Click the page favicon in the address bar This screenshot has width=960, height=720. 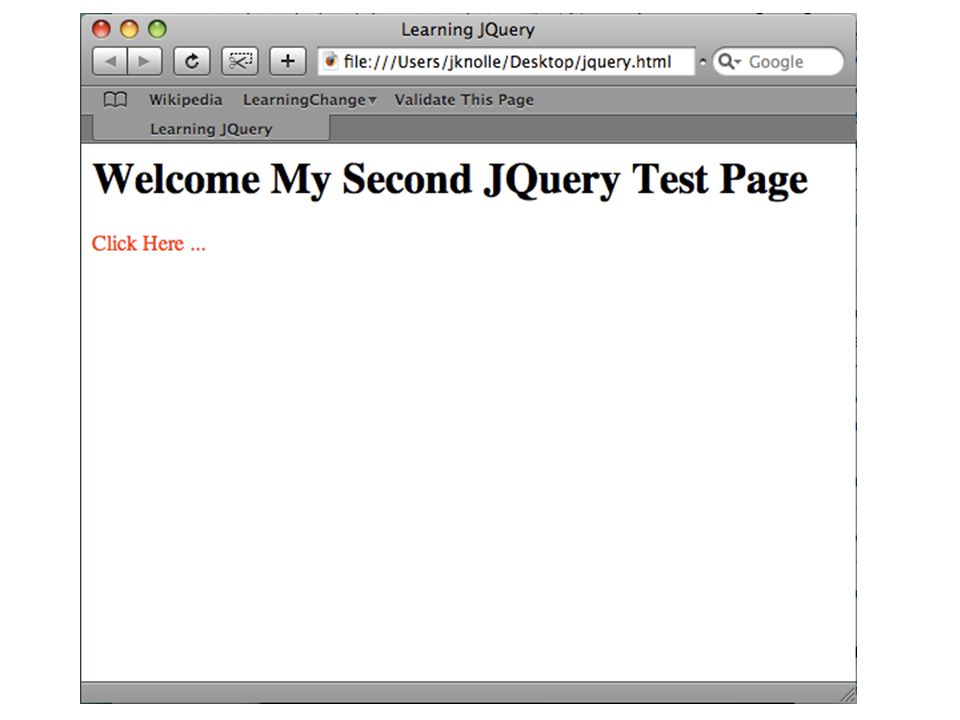331,61
